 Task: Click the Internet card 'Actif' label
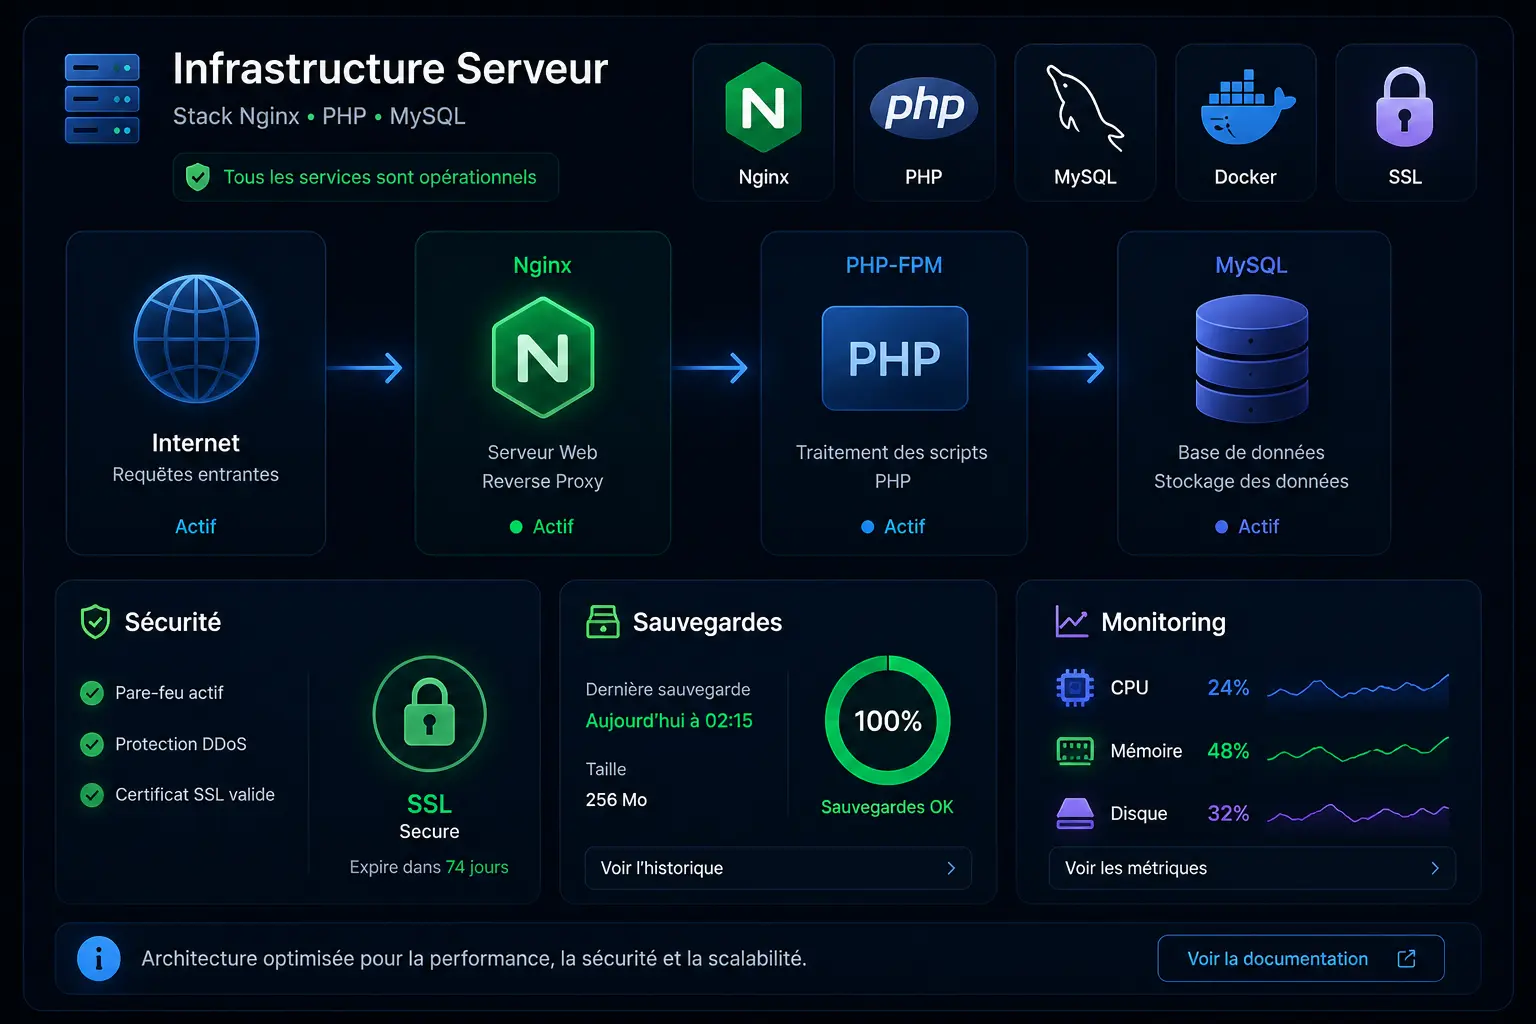click(196, 527)
